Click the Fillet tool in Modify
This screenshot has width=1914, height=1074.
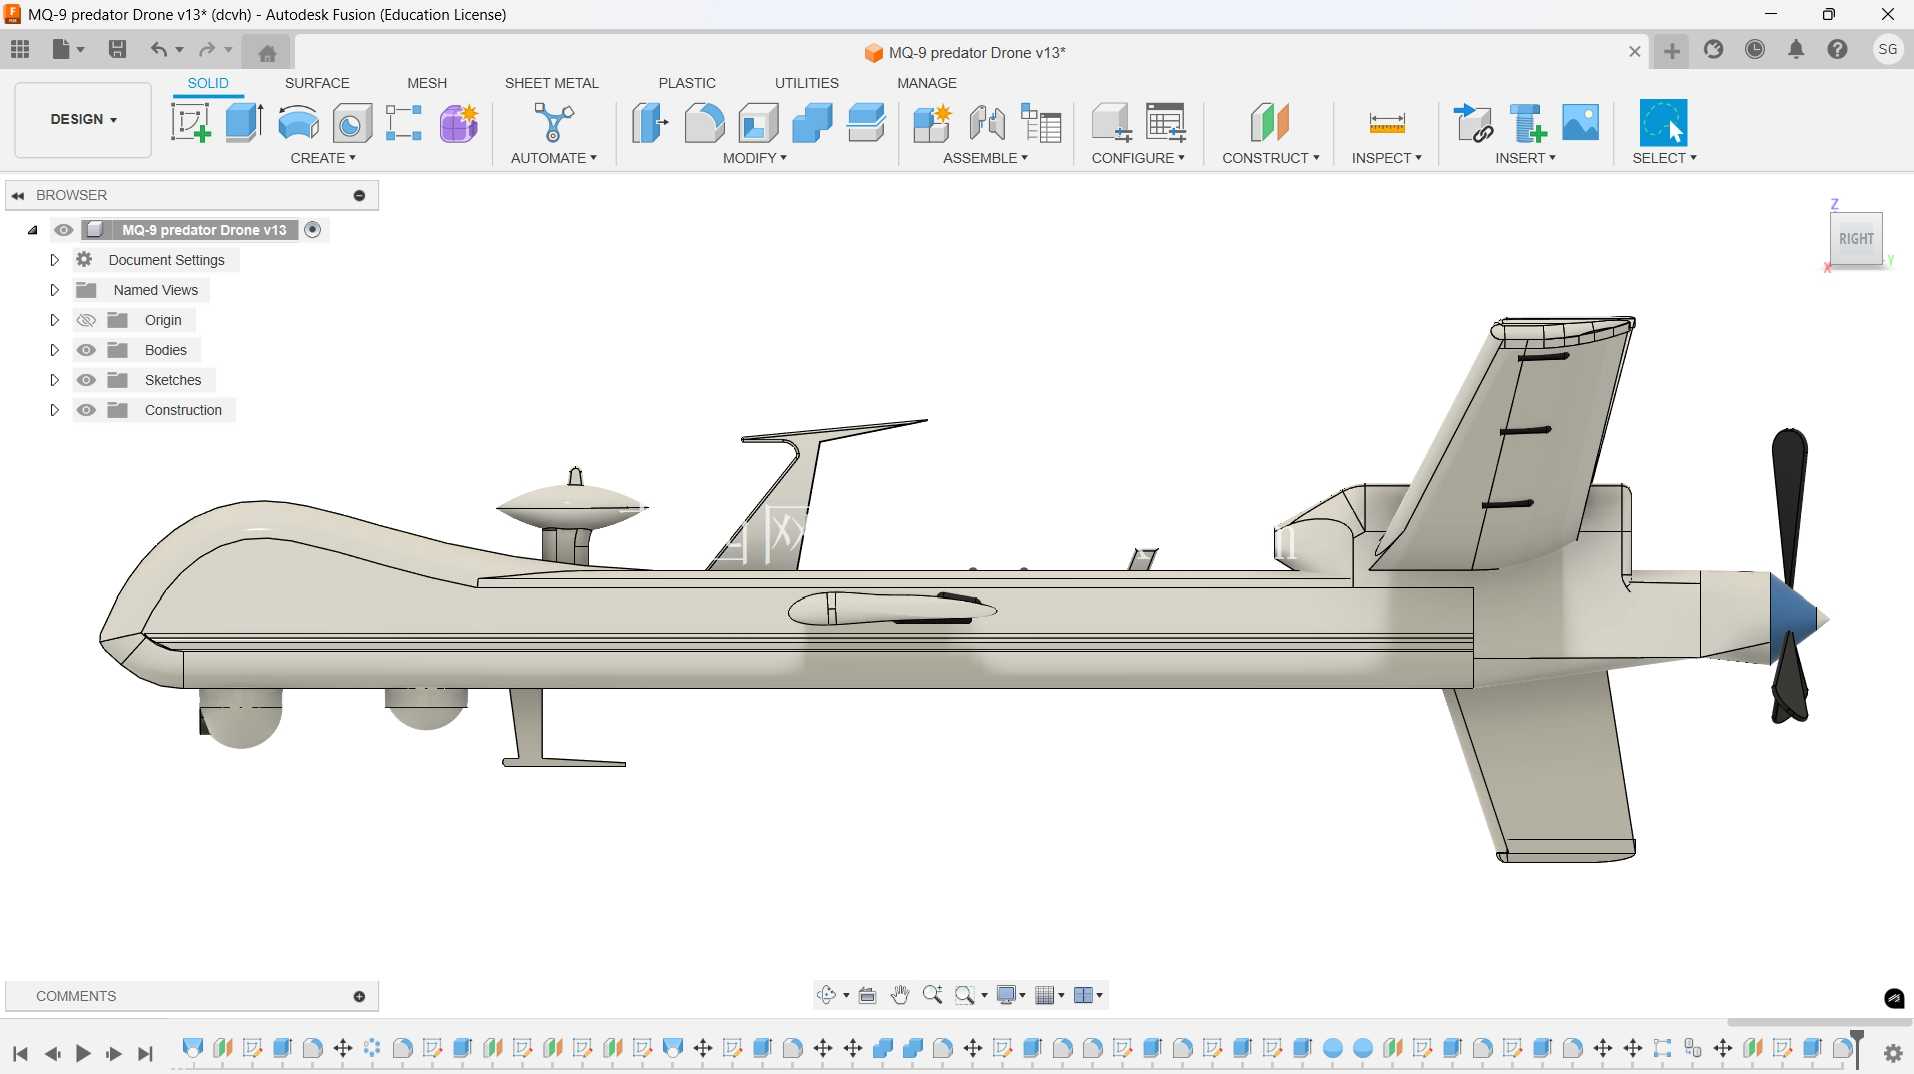704,123
